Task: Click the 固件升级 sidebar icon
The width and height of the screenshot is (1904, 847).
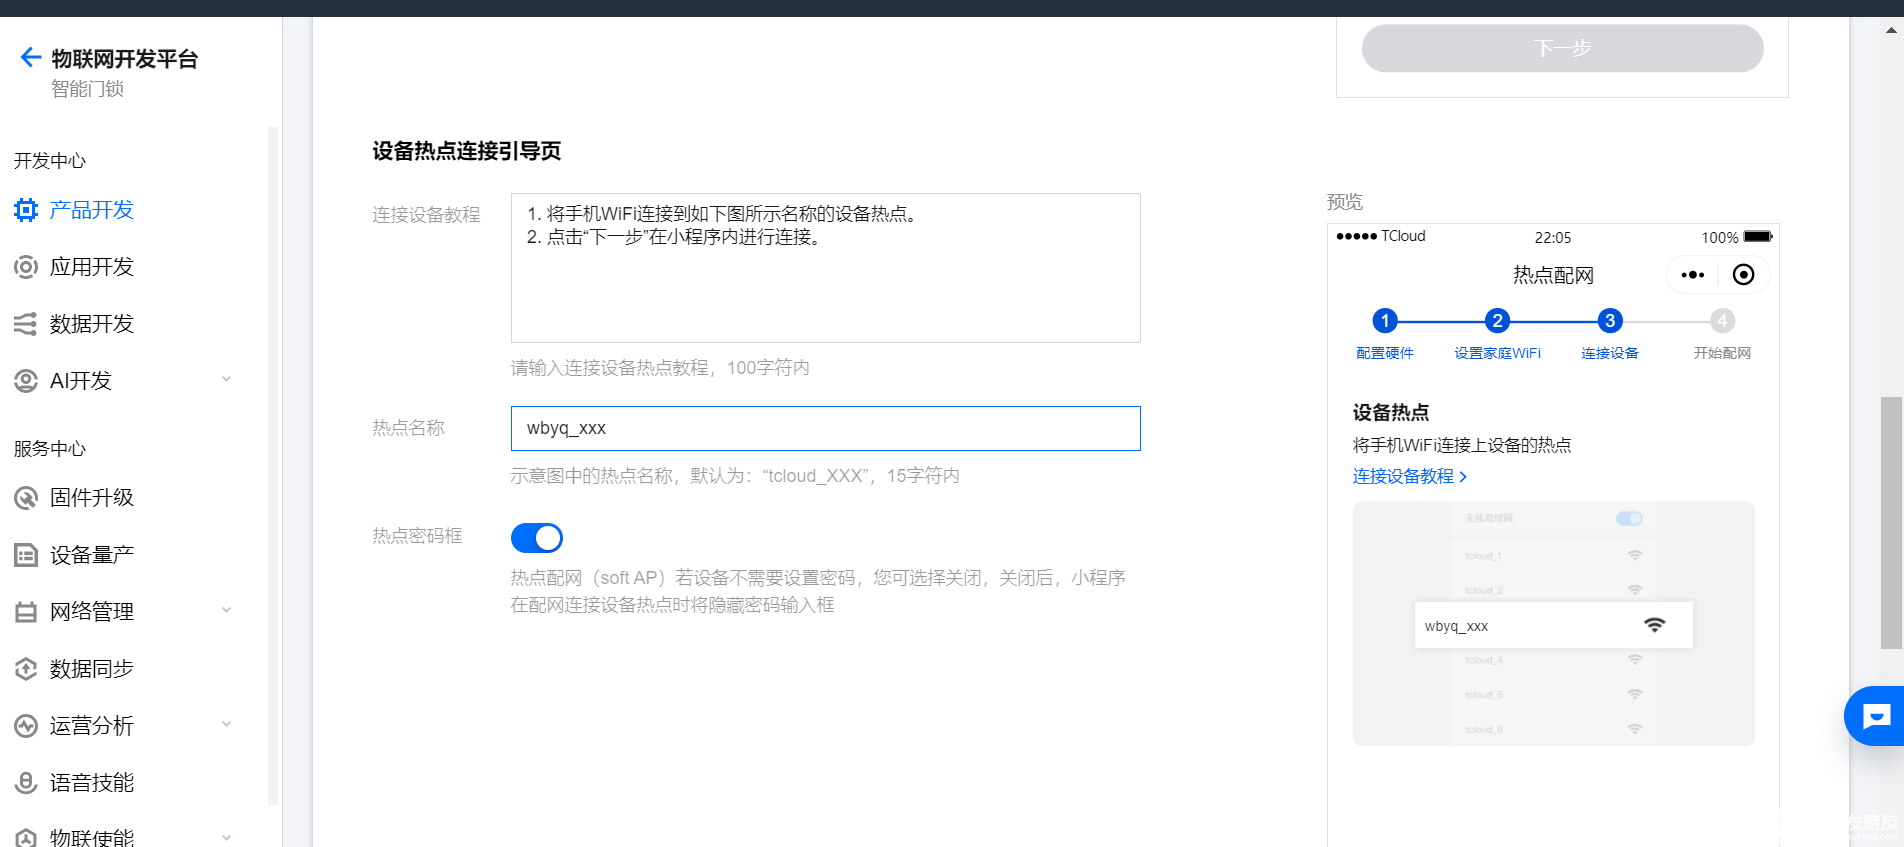Action: (26, 498)
